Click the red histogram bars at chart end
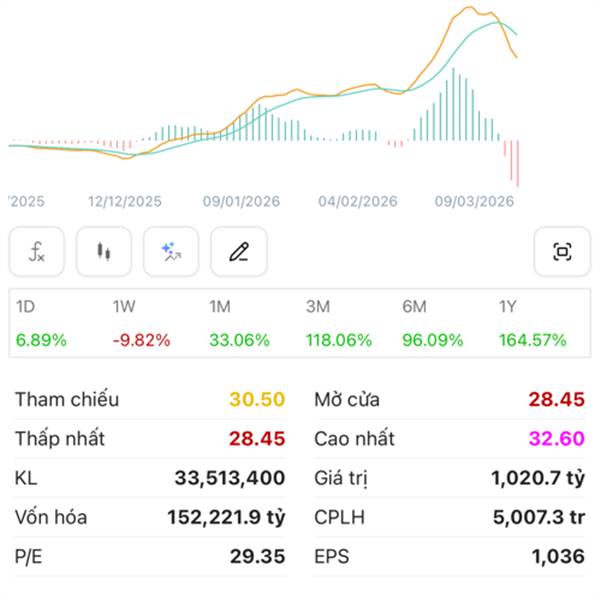Viewport: 600px width, 600px height. pos(515,162)
